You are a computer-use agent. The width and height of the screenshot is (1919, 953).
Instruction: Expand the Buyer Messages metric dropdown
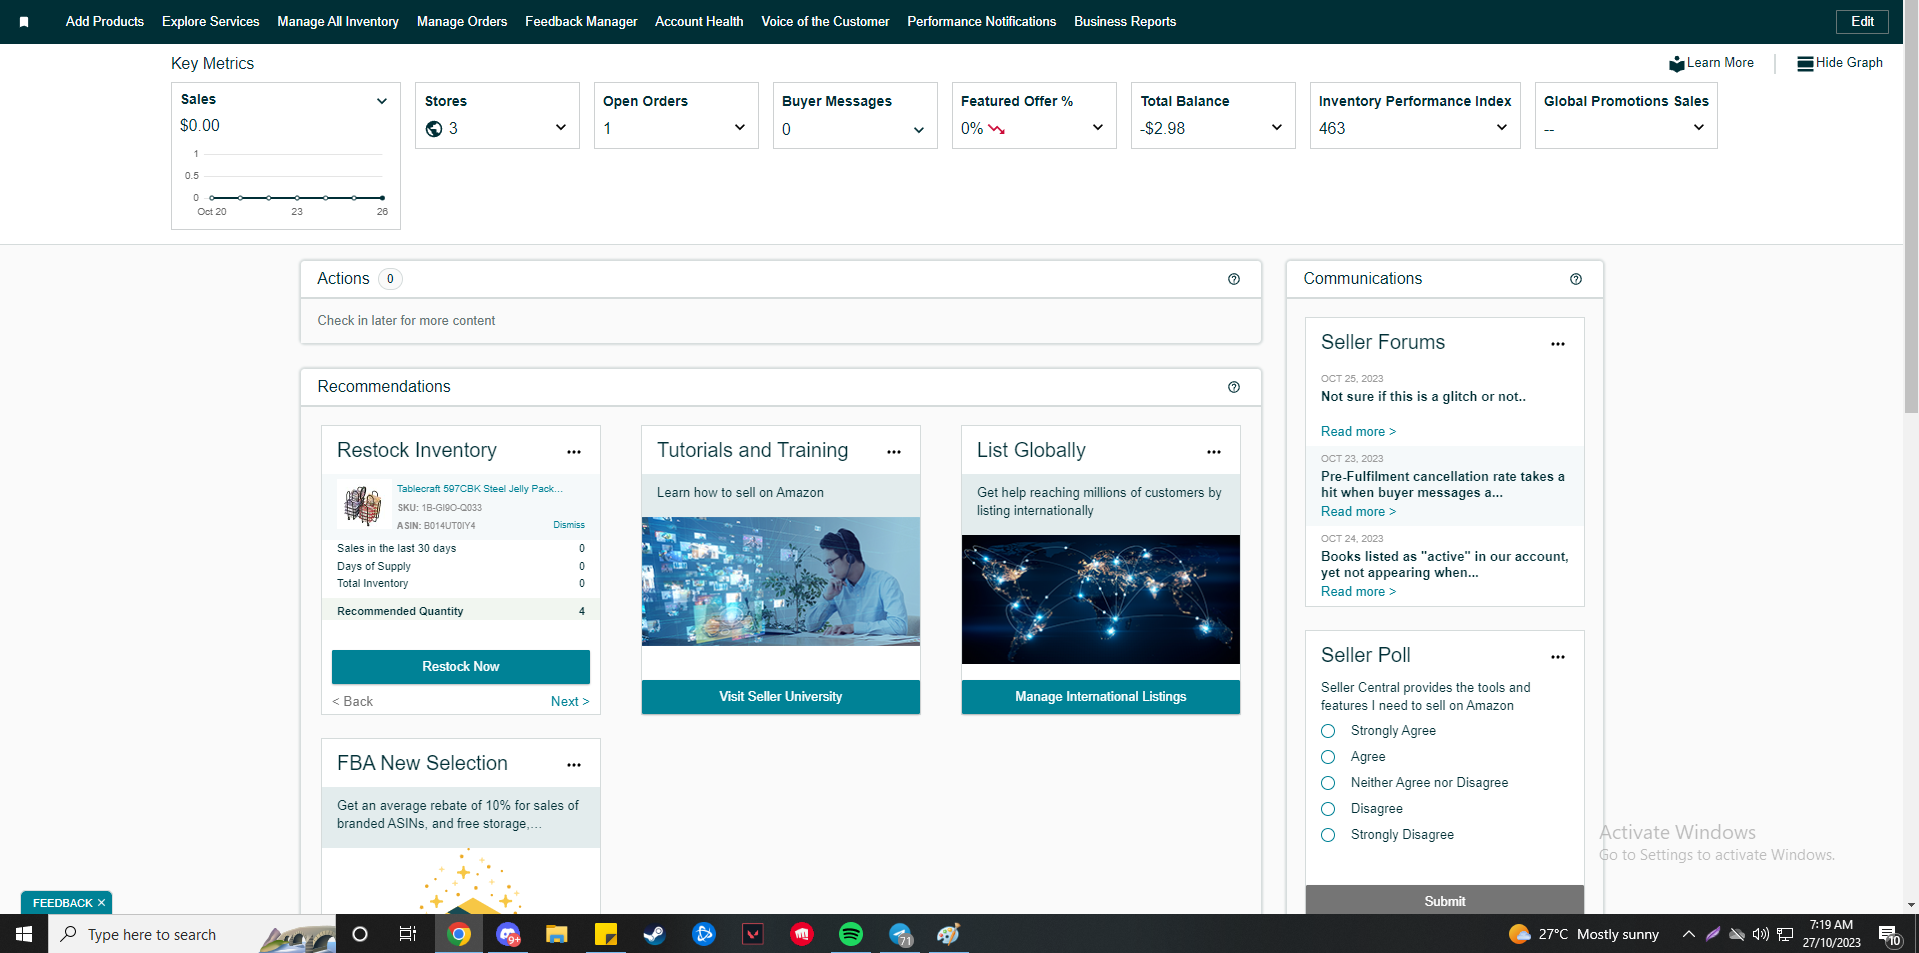pos(919,130)
